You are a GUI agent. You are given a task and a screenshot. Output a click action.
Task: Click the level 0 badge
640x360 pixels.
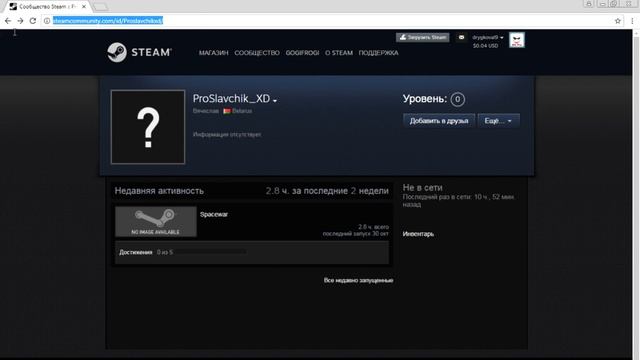(x=458, y=99)
